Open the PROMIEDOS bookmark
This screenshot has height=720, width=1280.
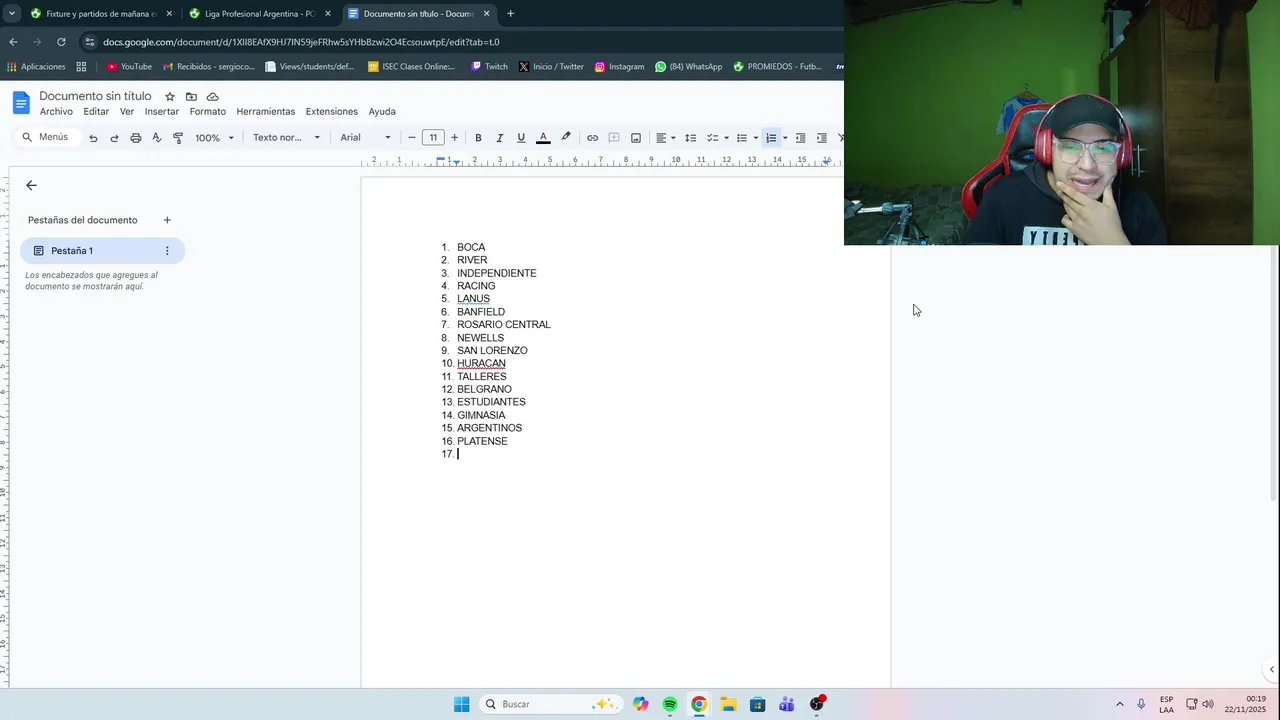pos(777,67)
